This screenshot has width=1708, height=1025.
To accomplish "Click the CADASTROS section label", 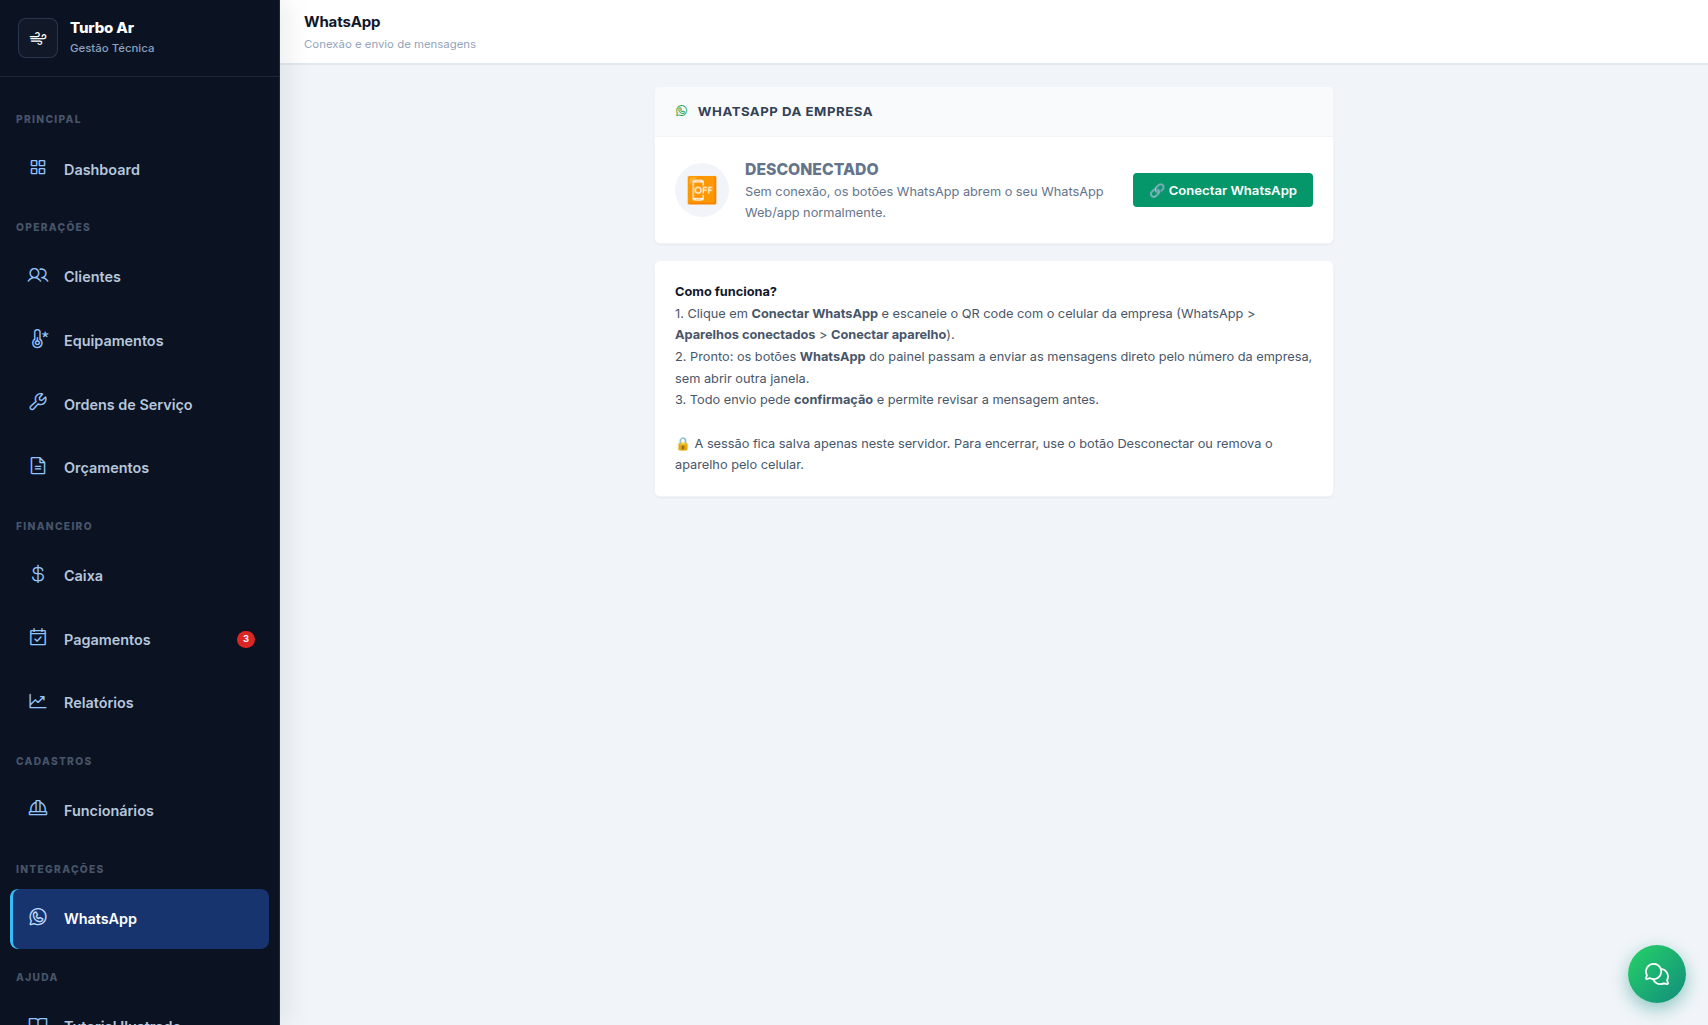I will point(54,761).
